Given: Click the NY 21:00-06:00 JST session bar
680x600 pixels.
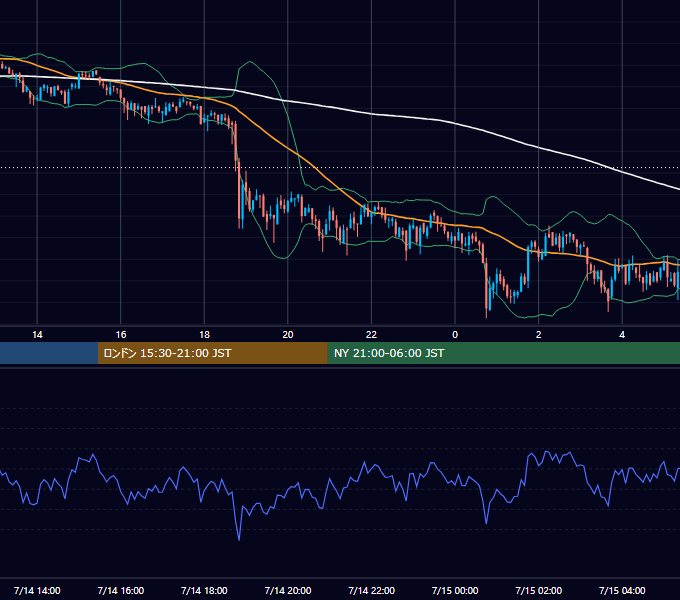Looking at the screenshot, I should (x=503, y=353).
